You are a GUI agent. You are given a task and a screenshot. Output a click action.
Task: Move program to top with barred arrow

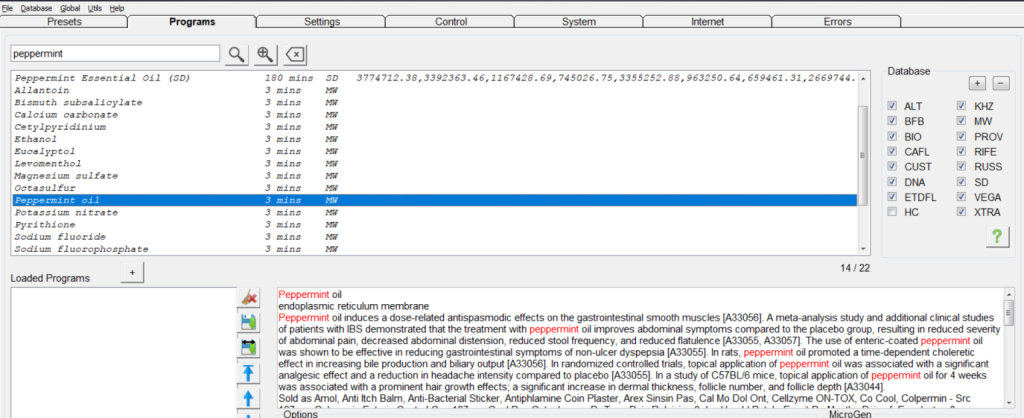[248, 374]
